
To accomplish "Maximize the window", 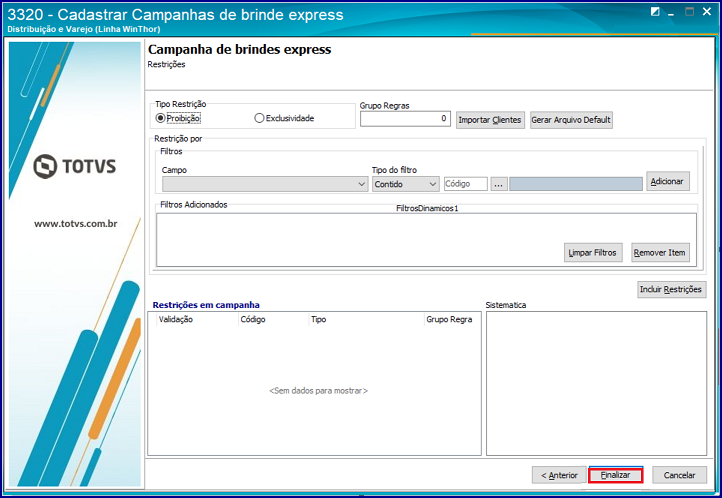I will point(689,12).
